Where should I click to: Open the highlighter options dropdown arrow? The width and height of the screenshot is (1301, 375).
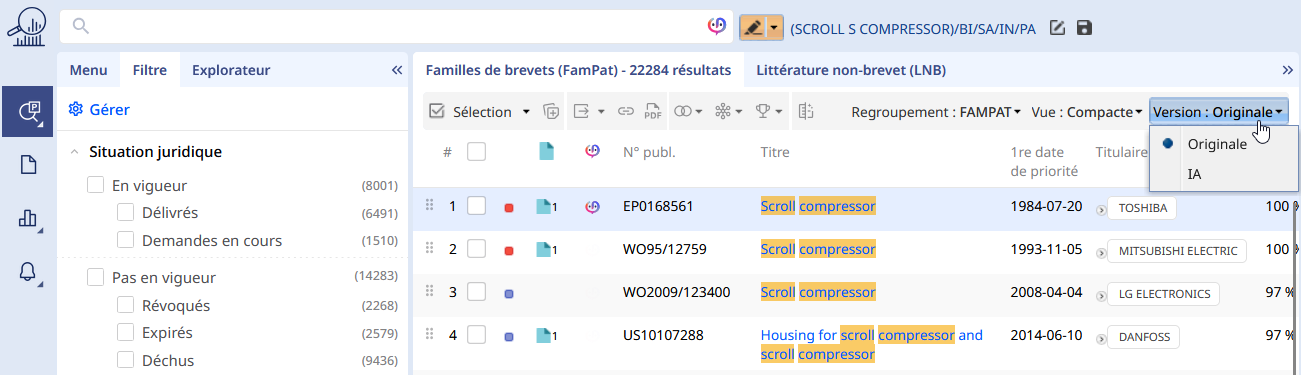pyautogui.click(x=775, y=27)
